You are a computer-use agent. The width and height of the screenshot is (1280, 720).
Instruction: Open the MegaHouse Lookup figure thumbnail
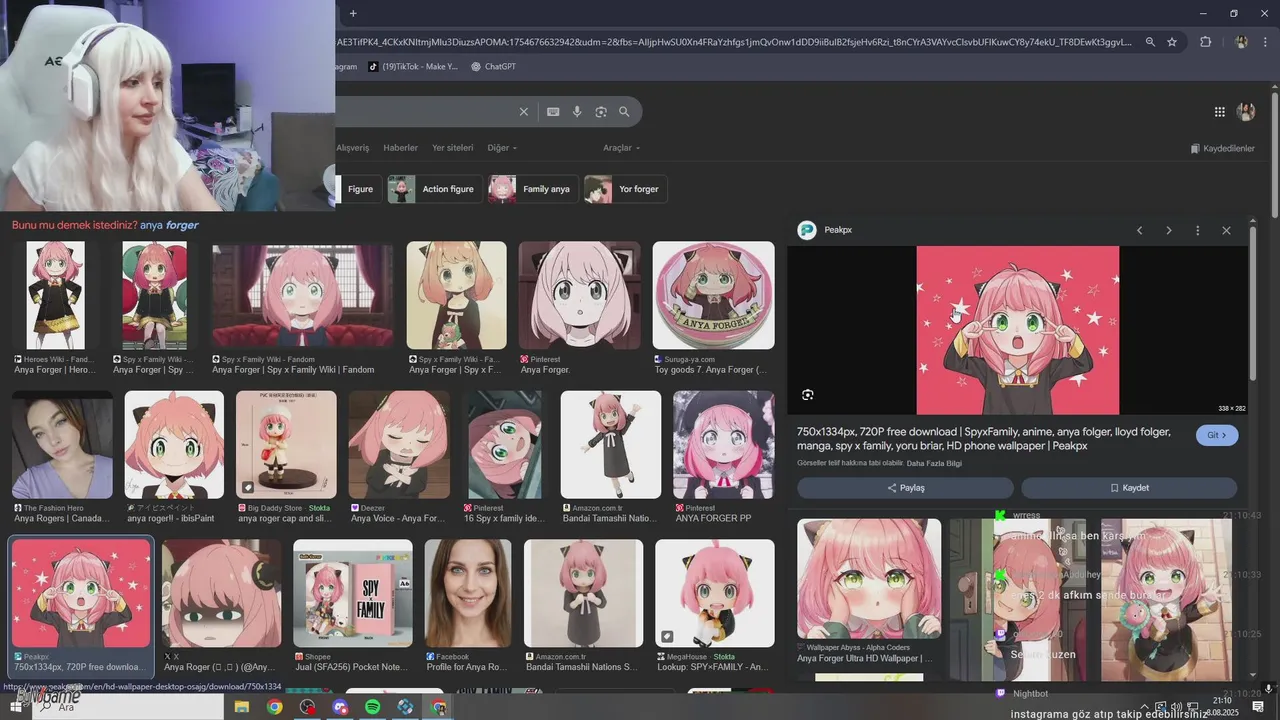point(715,593)
